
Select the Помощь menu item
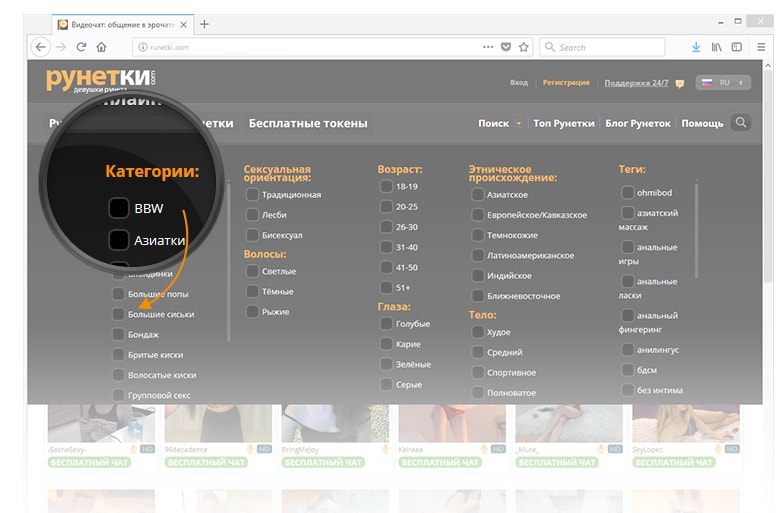[702, 124]
